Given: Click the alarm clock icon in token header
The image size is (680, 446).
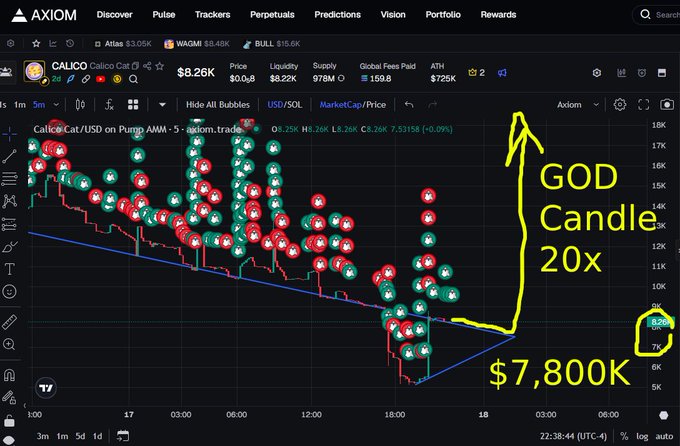Looking at the screenshot, I should [642, 73].
